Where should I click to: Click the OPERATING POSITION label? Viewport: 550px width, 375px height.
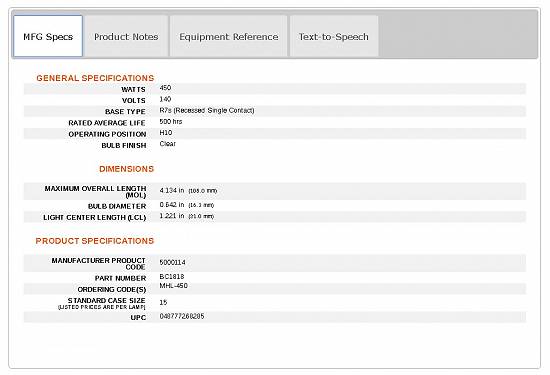click(107, 134)
